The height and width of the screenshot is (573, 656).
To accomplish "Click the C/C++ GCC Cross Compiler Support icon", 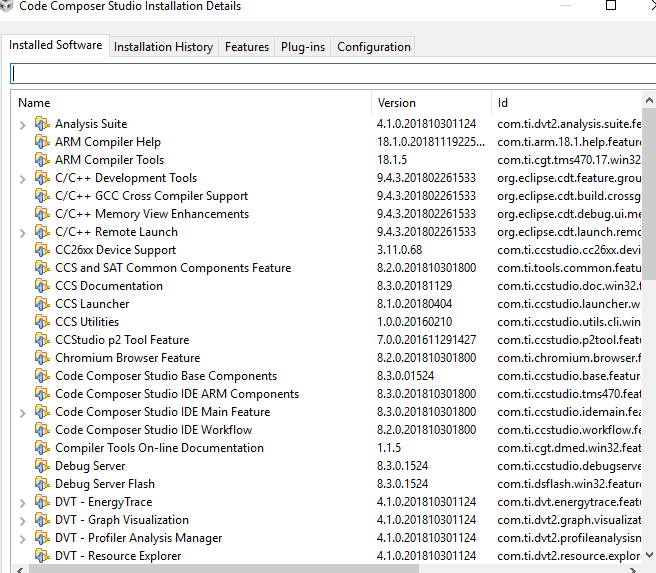I will tap(42, 196).
